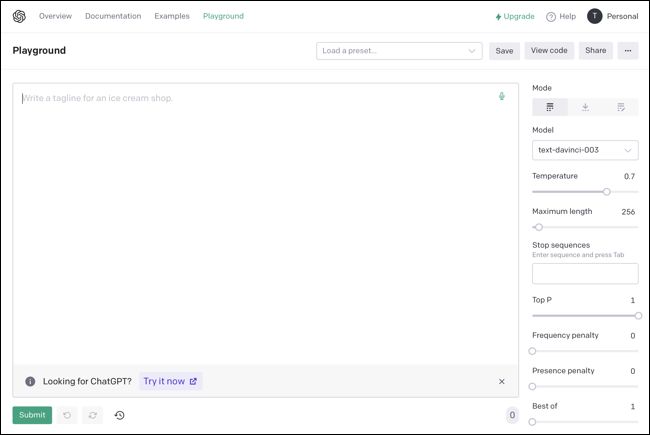Dismiss the ChatGPT banner with X
This screenshot has width=650, height=435.
[x=502, y=381]
